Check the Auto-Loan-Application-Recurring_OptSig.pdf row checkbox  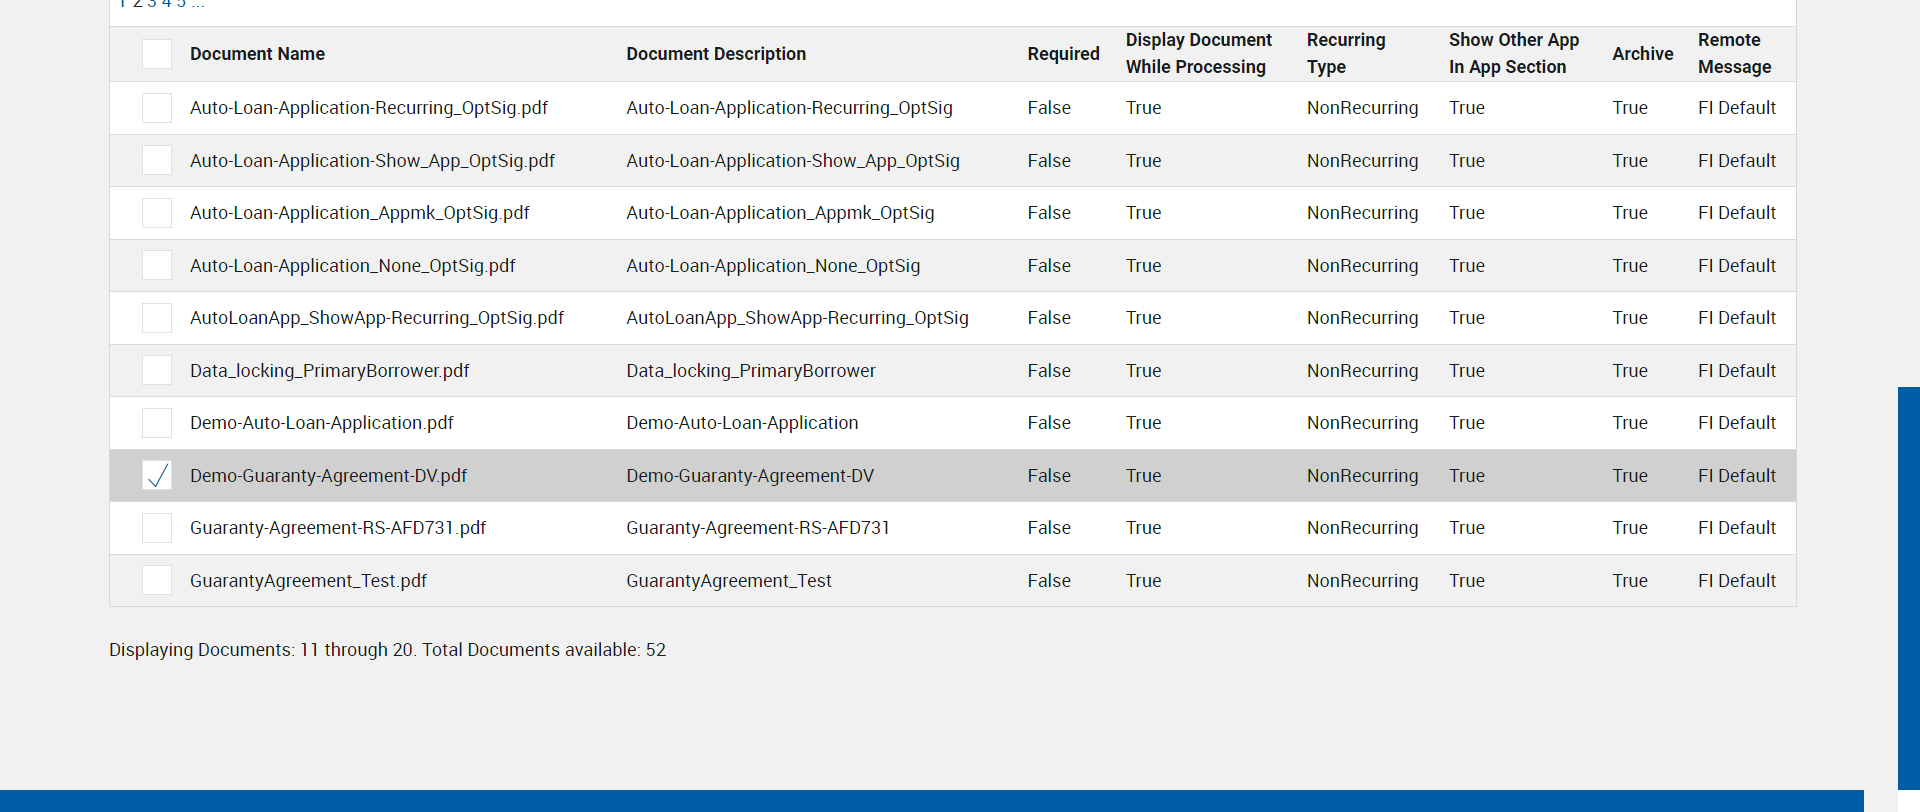pos(157,108)
